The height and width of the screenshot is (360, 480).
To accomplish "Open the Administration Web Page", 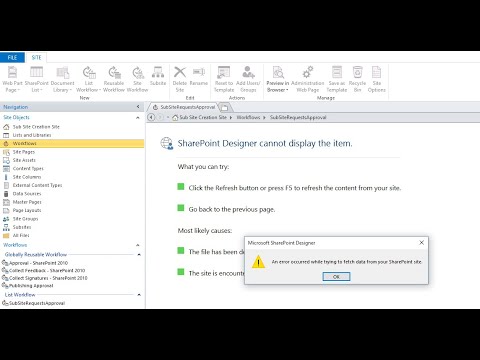I will tap(308, 79).
